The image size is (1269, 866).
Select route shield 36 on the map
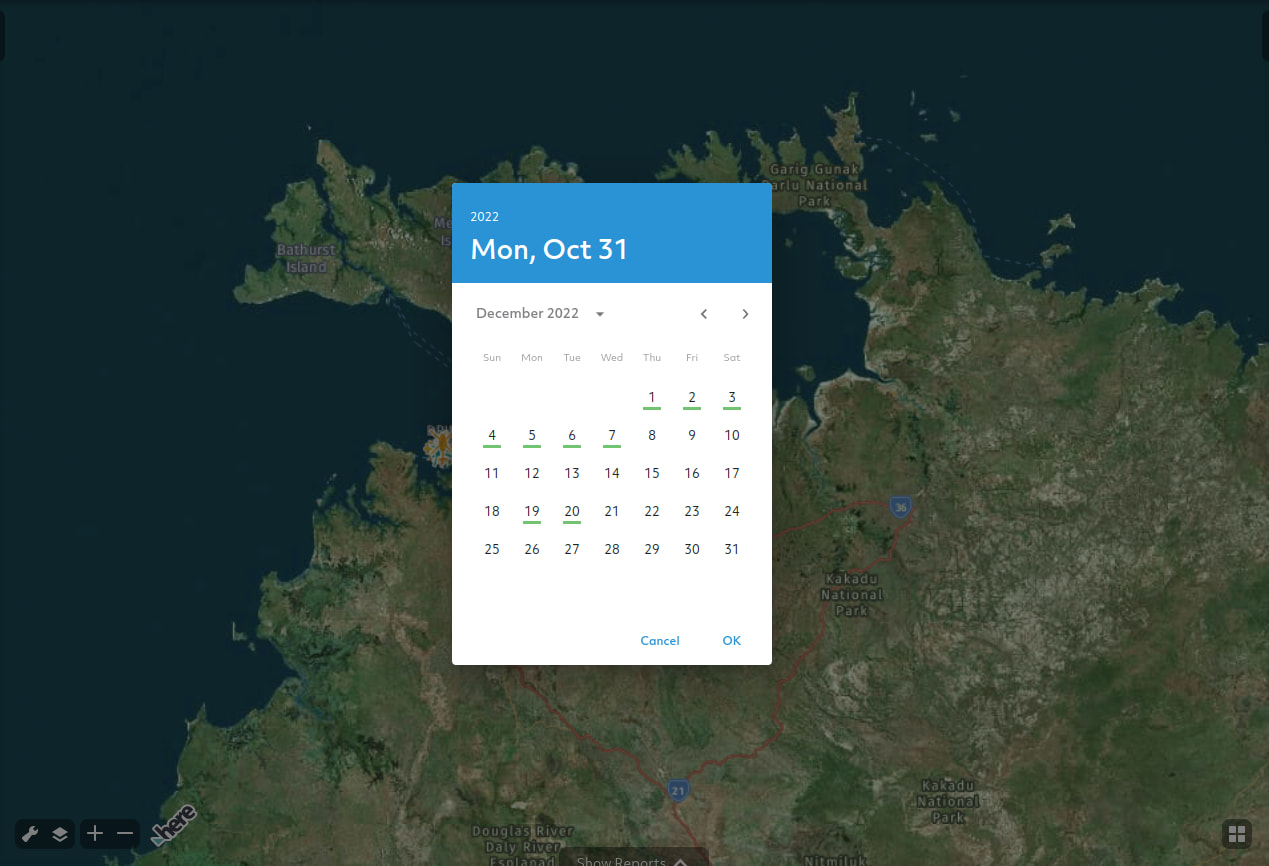[x=900, y=507]
